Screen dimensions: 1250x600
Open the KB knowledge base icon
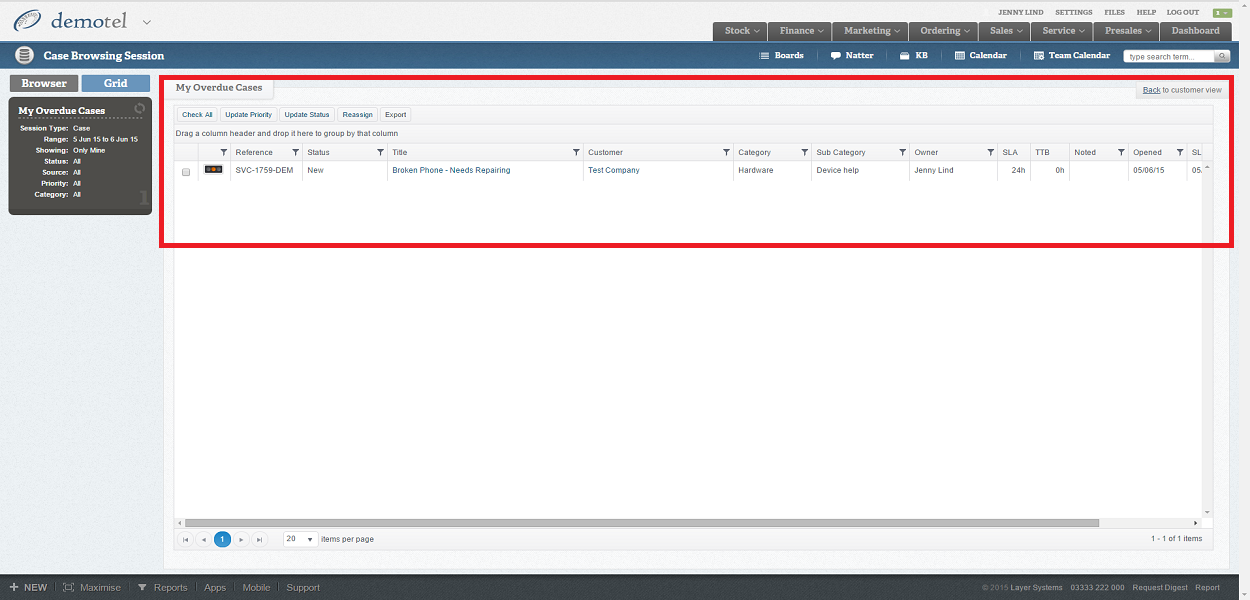point(904,56)
